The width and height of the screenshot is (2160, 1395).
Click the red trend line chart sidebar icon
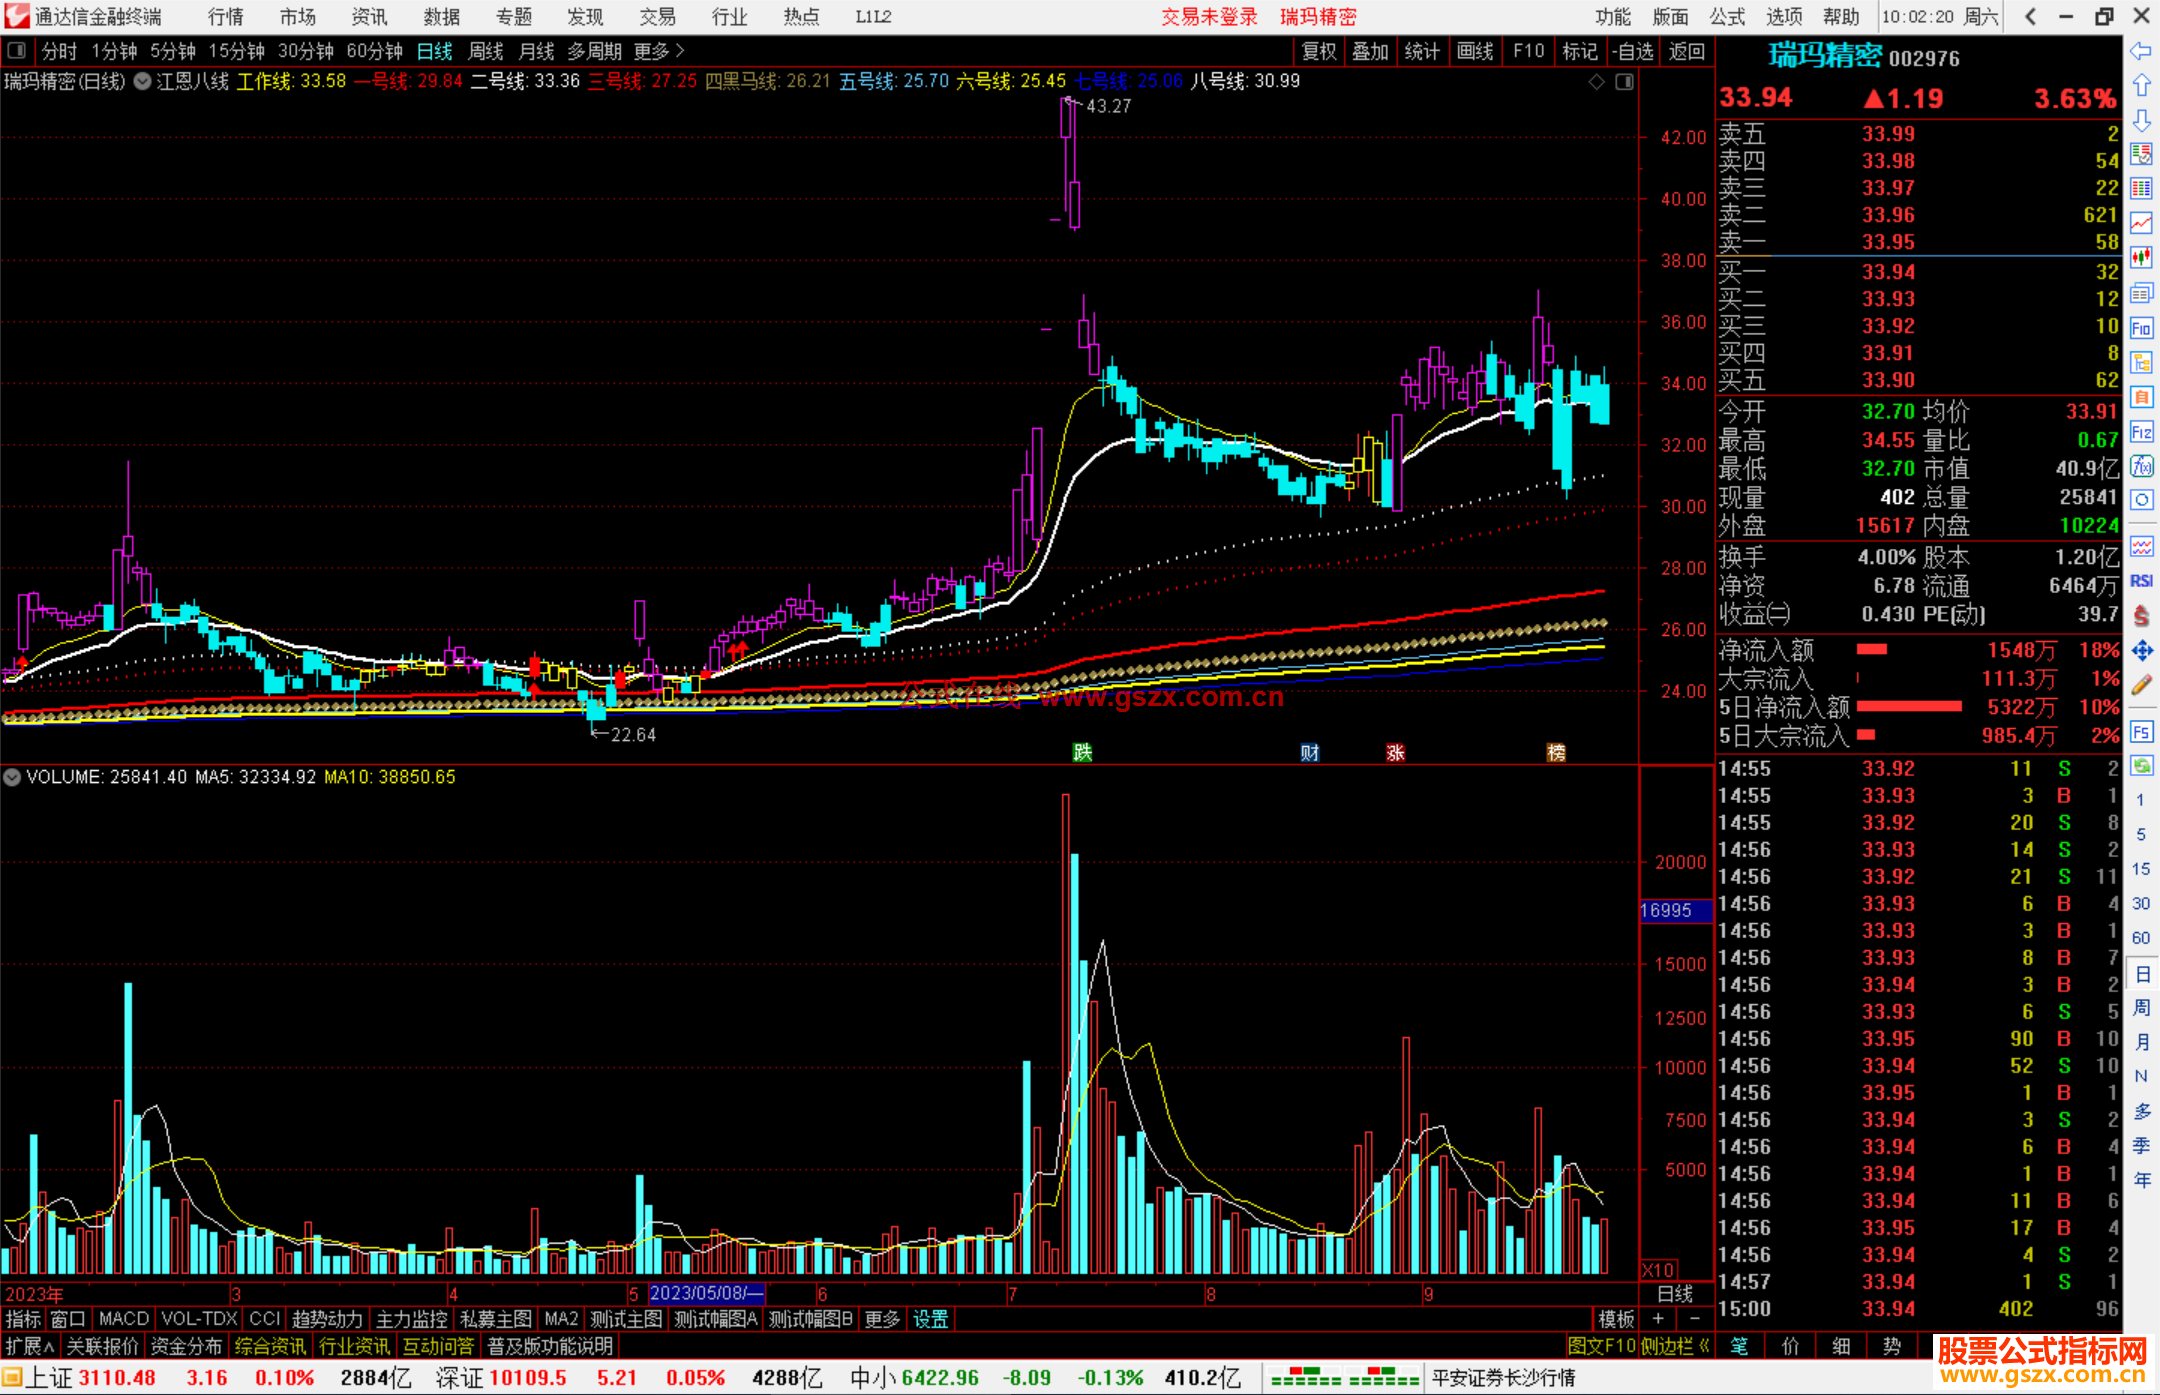(2141, 222)
